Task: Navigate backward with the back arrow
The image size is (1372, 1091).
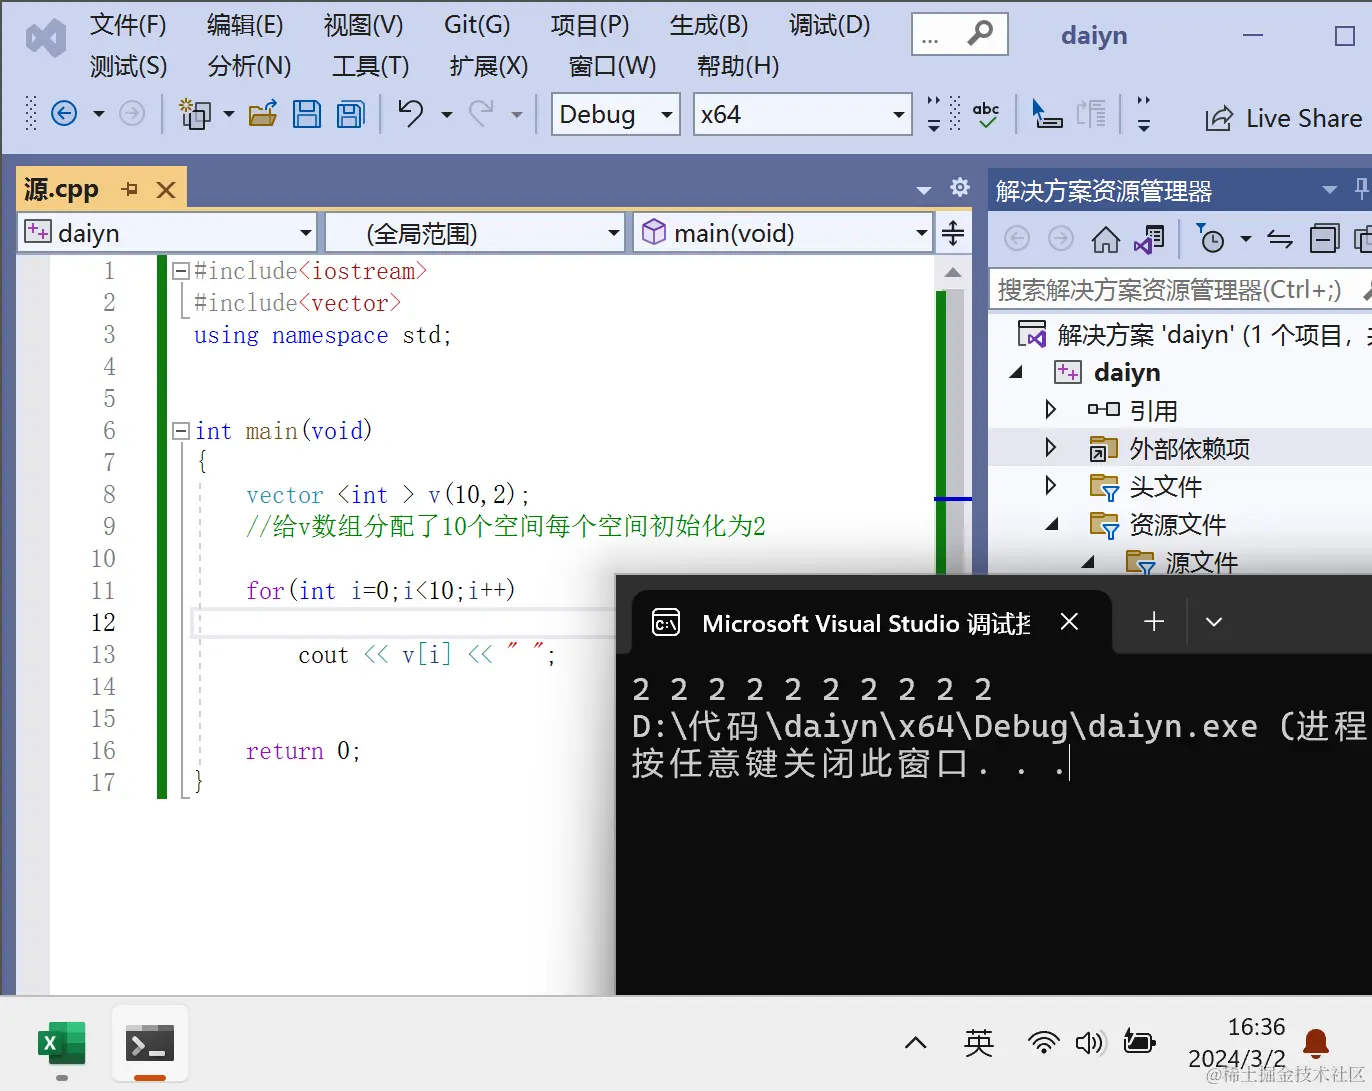Action: tap(64, 114)
